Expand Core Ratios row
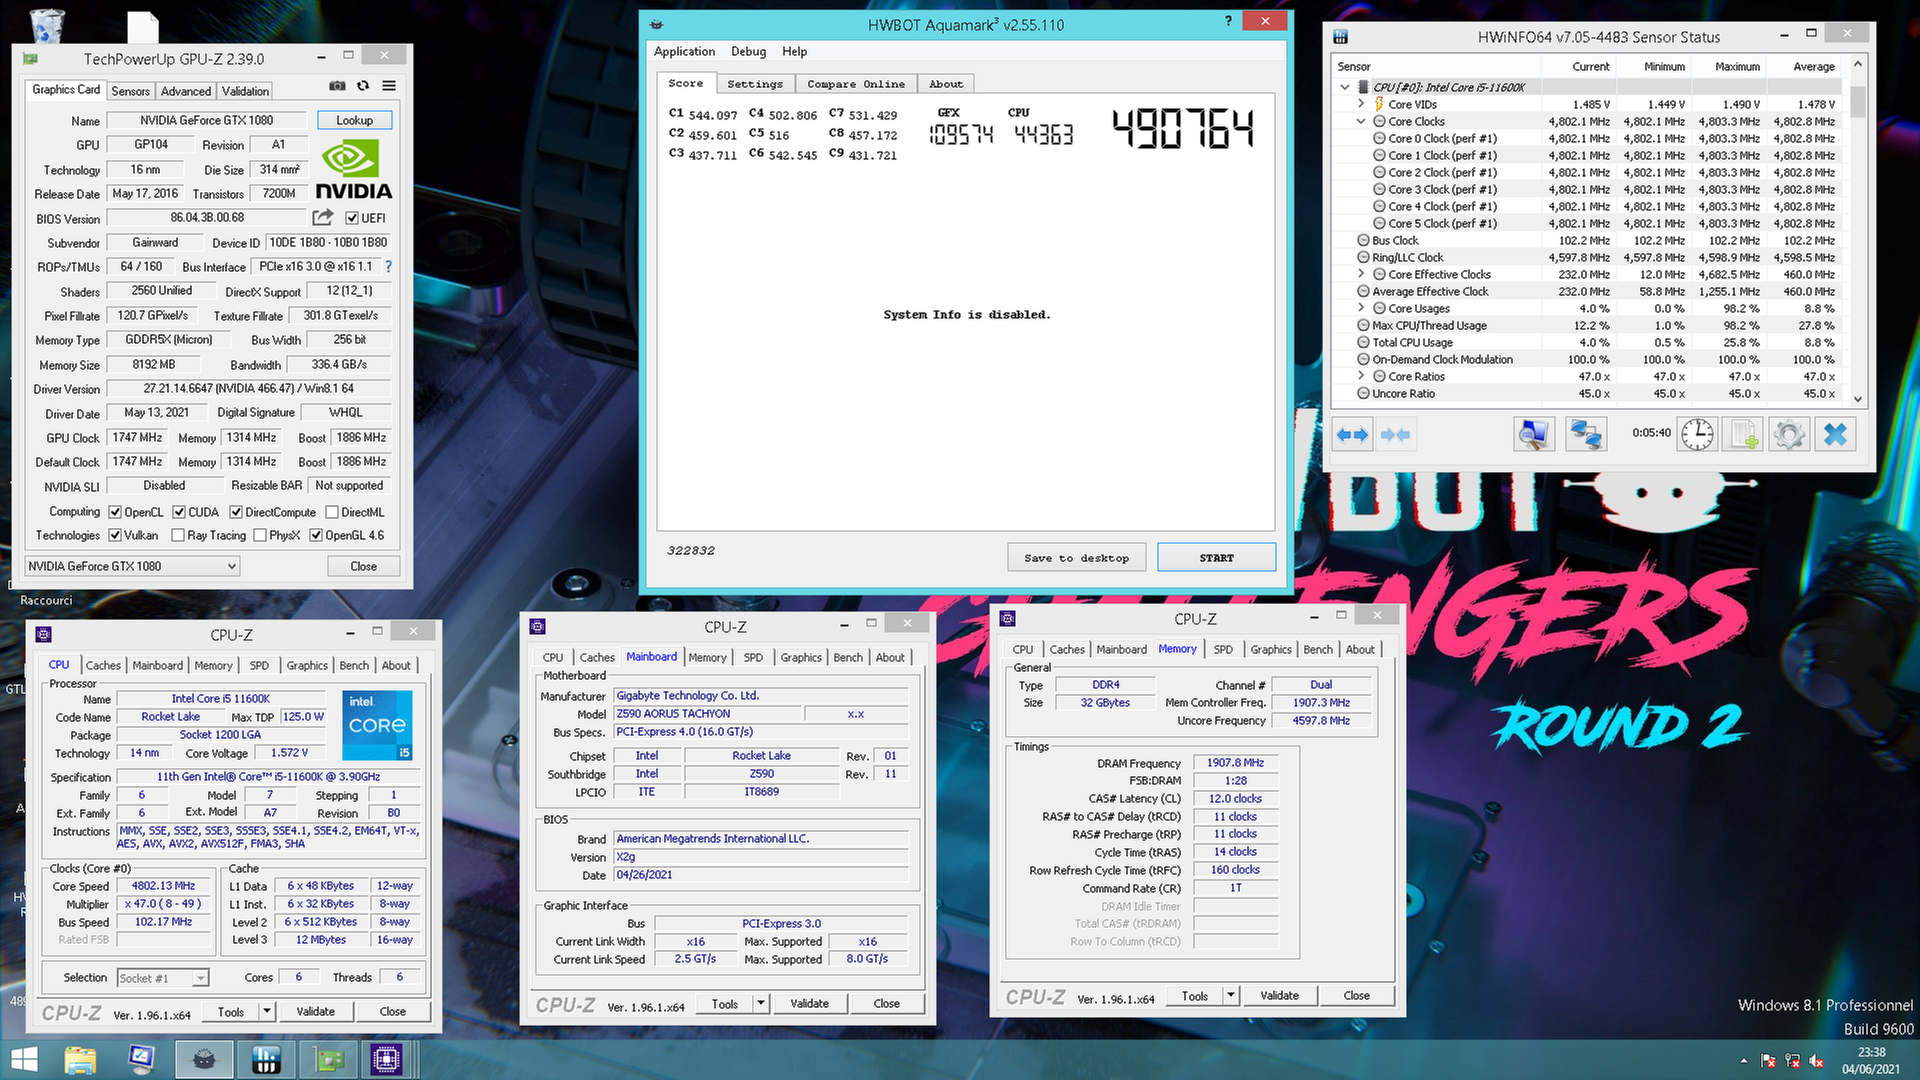This screenshot has height=1080, width=1920. click(x=1361, y=376)
